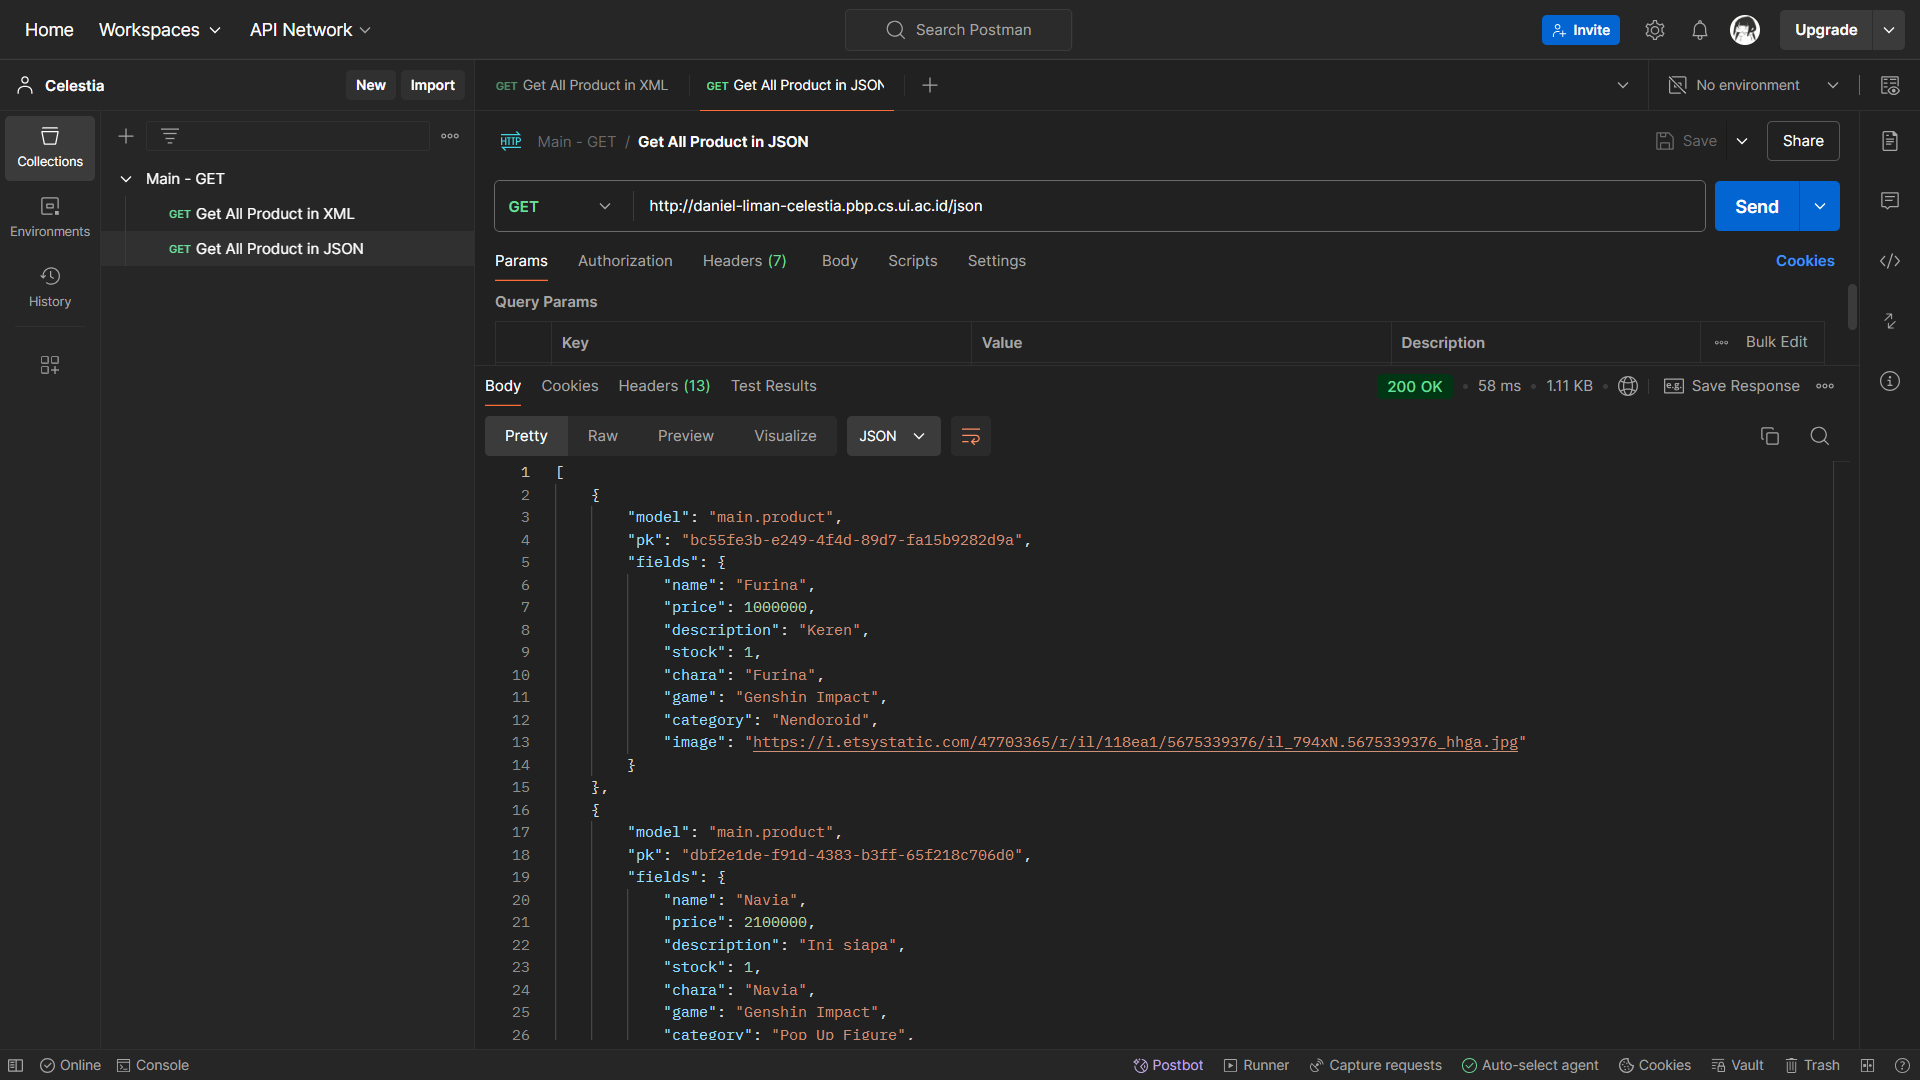Toggle the two-pane layout icon in status bar
The height and width of the screenshot is (1080, 1920).
click(1867, 1065)
